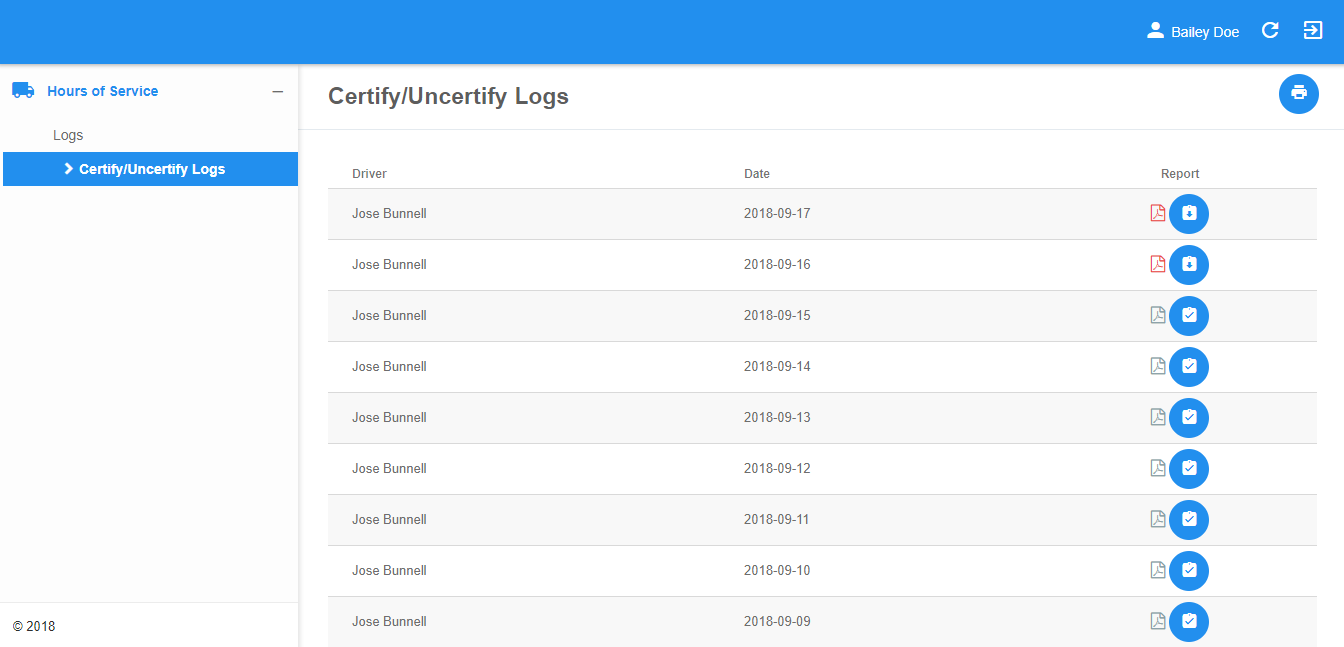This screenshot has height=647, width=1344.
Task: Click the truck icon beside Hours of Service
Action: (x=23, y=91)
